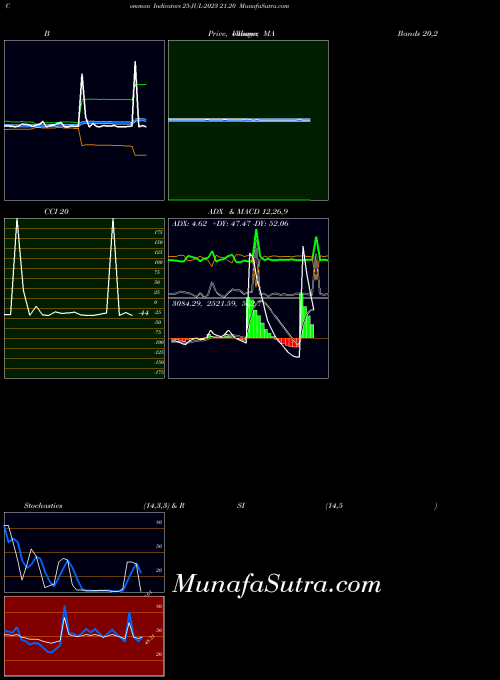The width and height of the screenshot is (500, 680).
Task: Click the CCI current value '-44' label
Action: [144, 313]
